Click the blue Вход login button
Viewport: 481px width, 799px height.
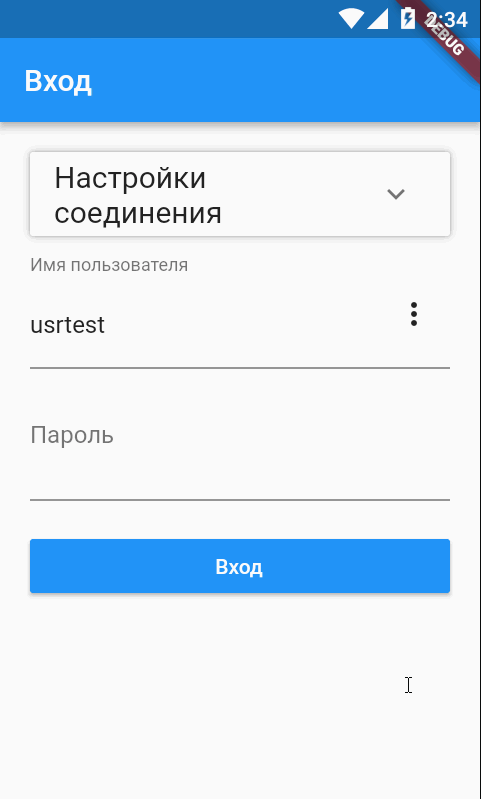[x=240, y=566]
